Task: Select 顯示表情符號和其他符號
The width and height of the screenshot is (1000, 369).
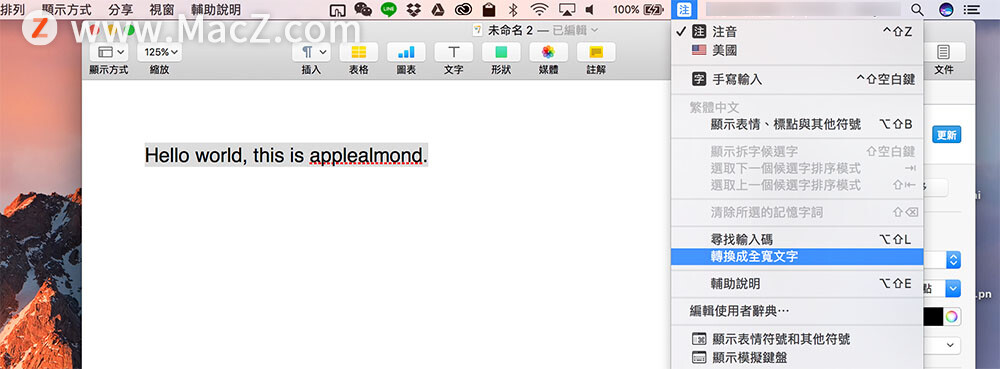Action: [797, 340]
